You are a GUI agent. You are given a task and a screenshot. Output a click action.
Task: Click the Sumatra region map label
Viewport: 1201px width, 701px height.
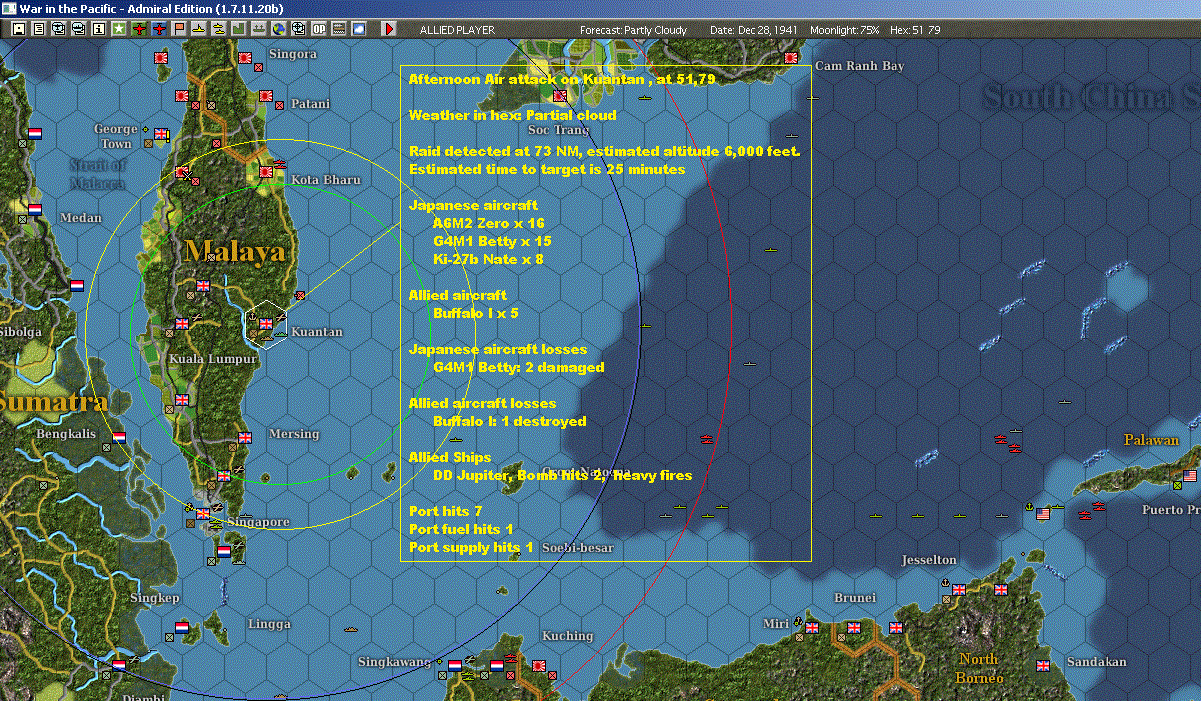[x=53, y=402]
